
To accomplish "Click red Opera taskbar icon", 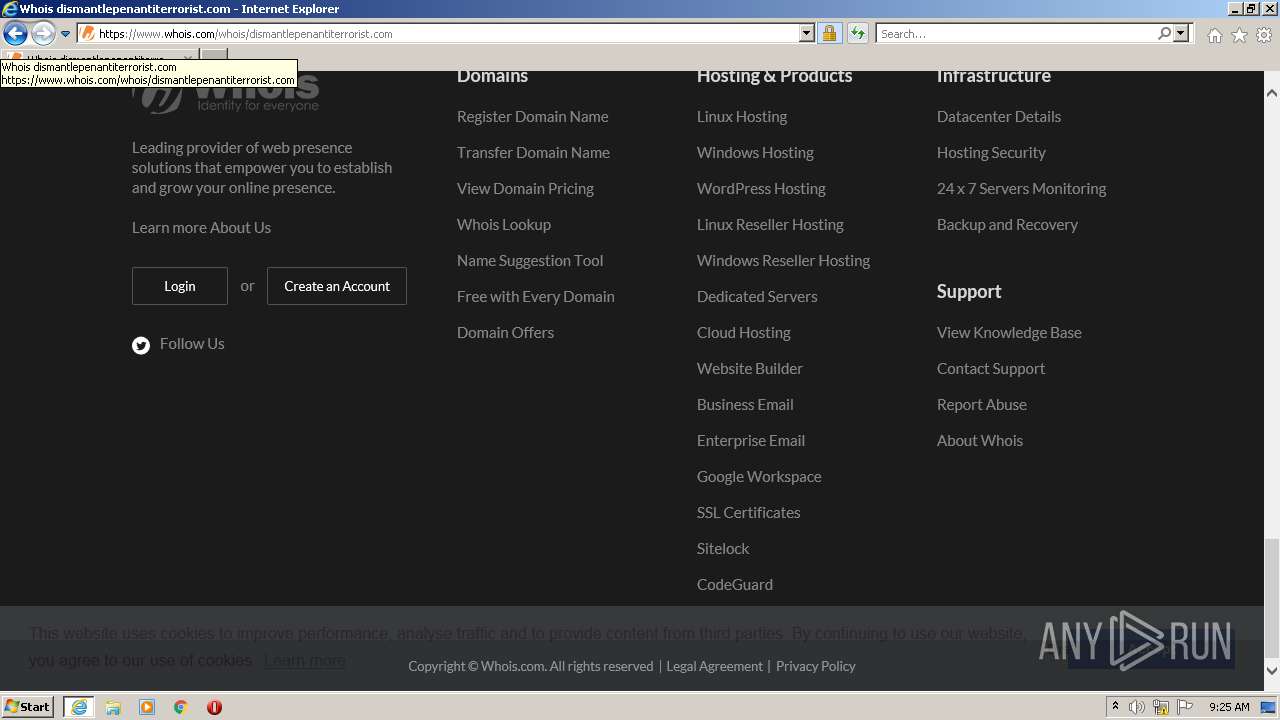I will click(214, 707).
